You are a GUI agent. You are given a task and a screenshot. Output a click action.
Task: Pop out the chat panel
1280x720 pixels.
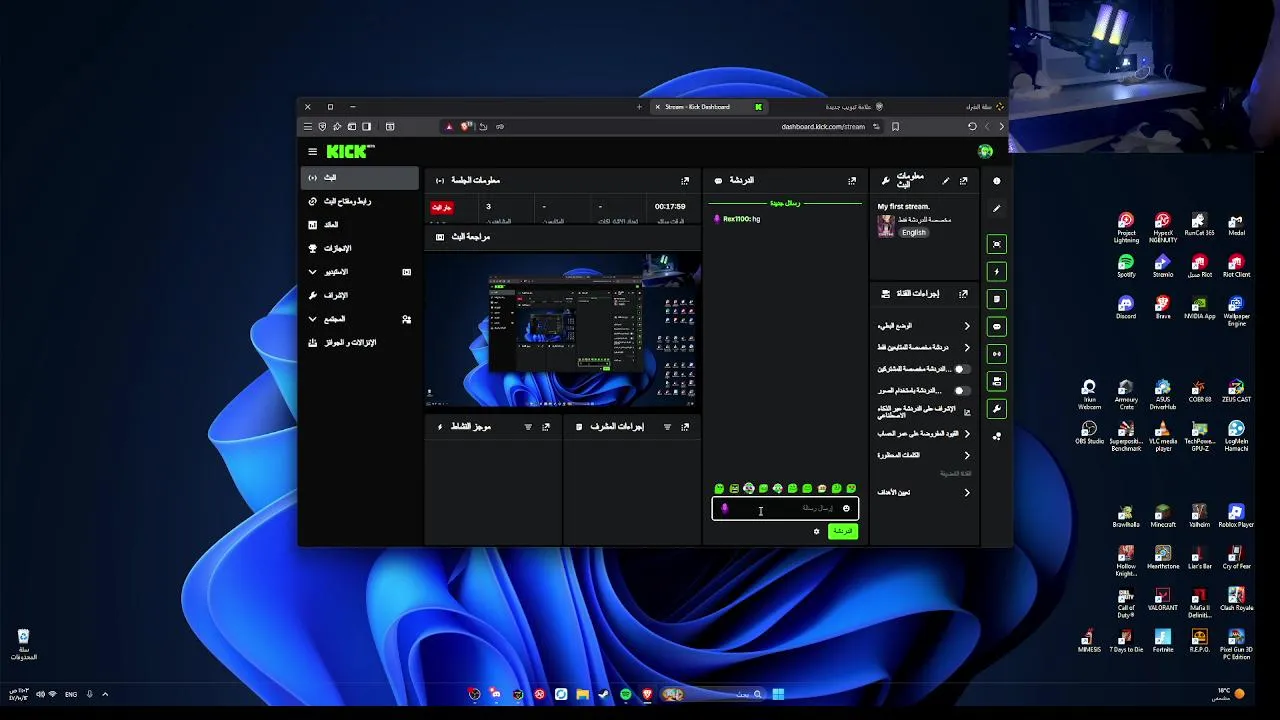click(852, 181)
